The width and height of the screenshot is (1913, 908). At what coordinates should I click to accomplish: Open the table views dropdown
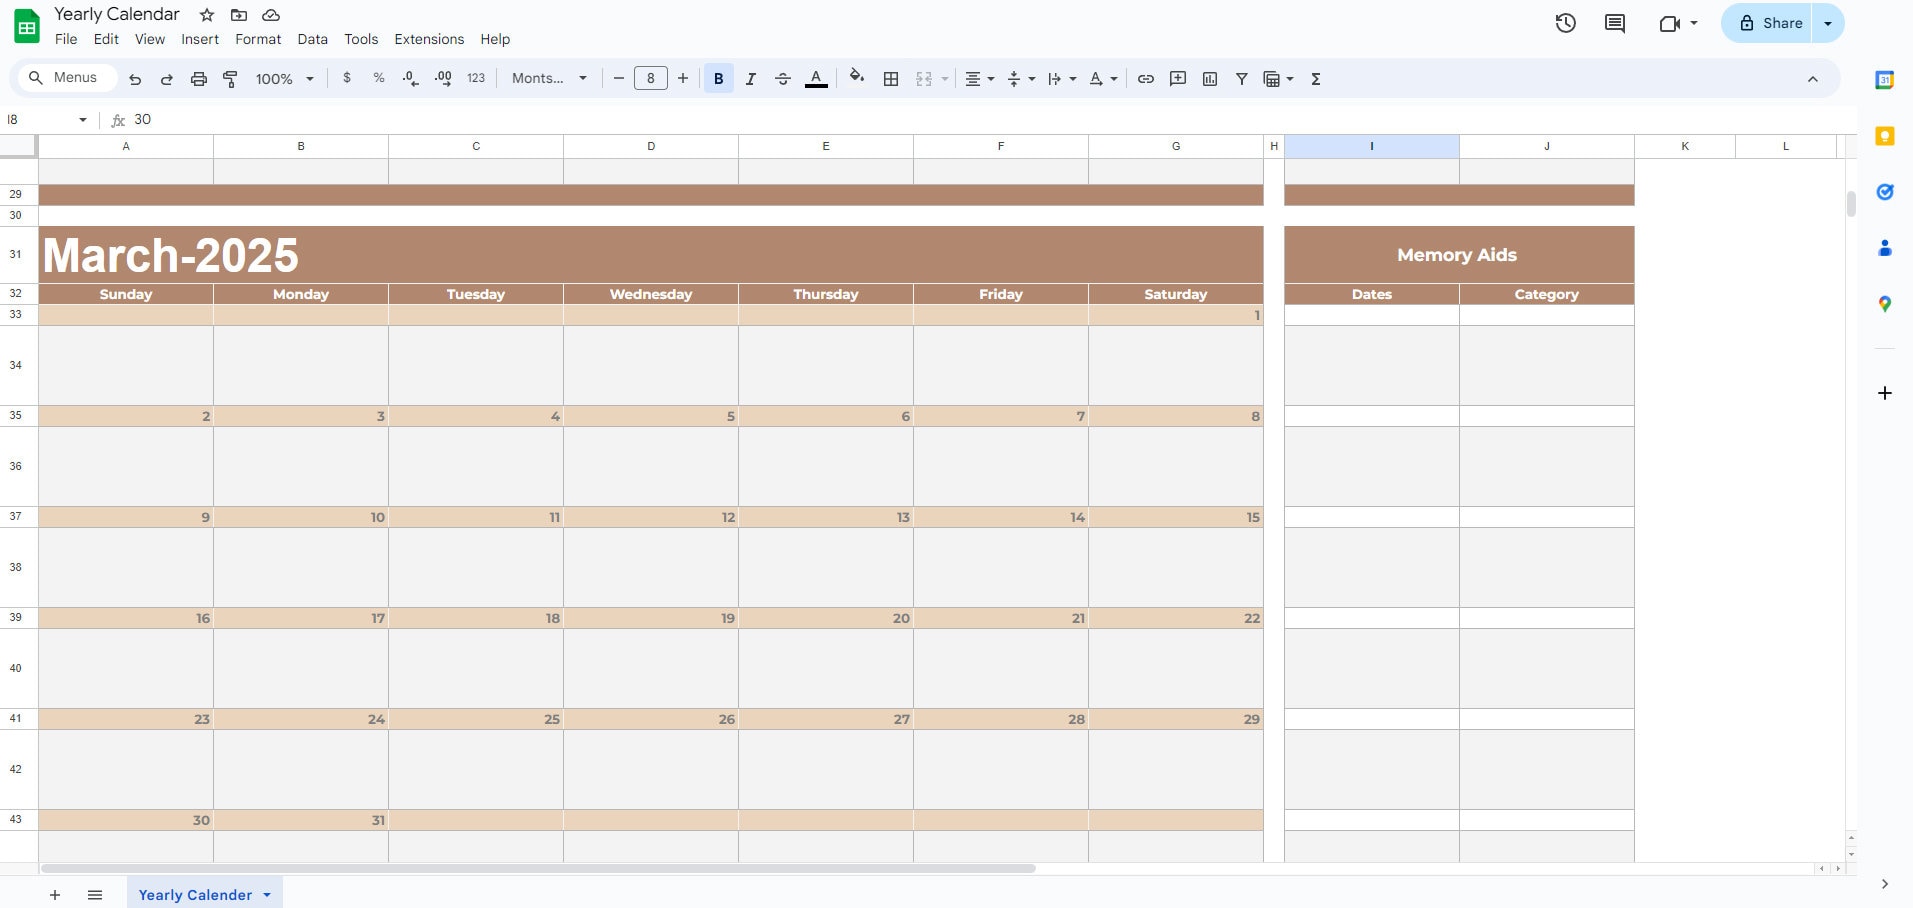click(1279, 79)
